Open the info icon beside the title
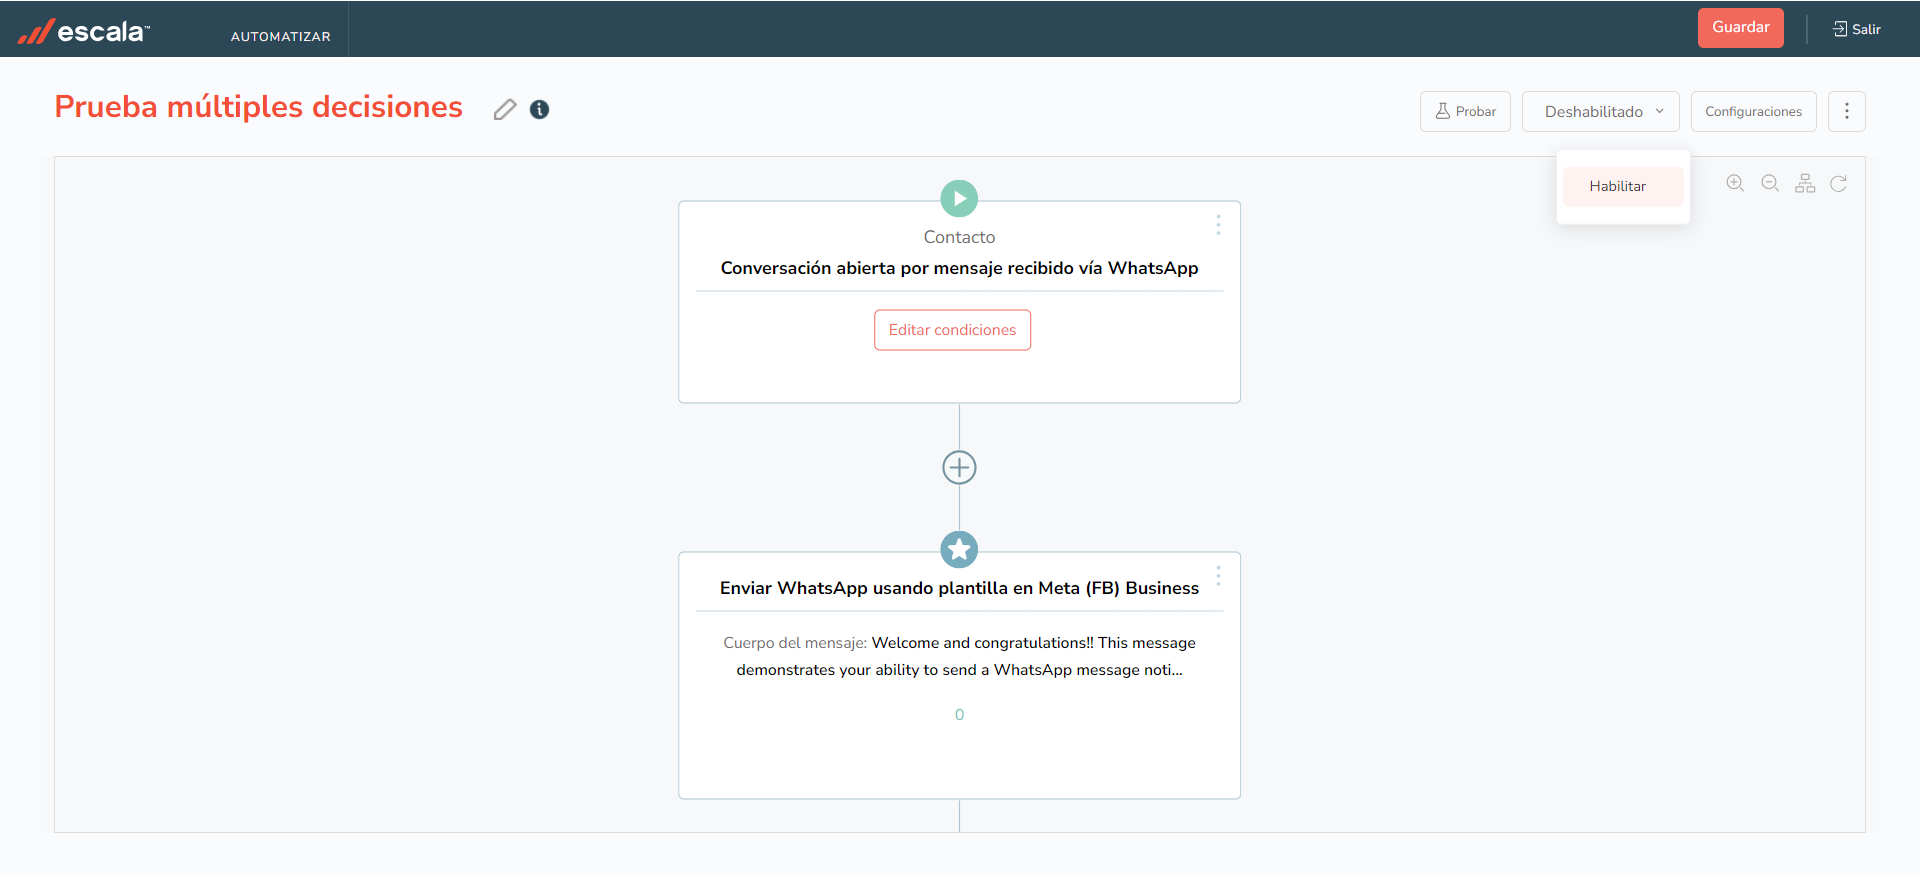The width and height of the screenshot is (1920, 876). pyautogui.click(x=539, y=109)
